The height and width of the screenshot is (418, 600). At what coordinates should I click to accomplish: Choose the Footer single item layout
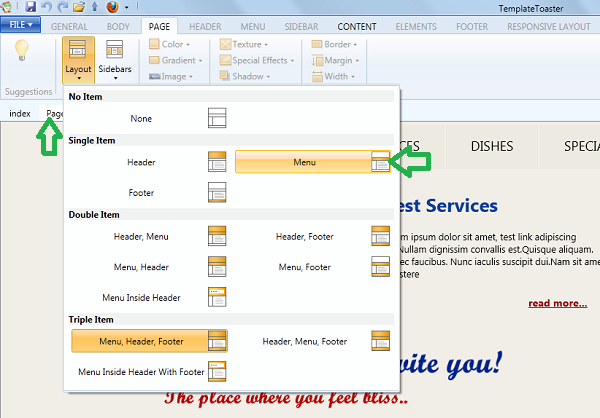(x=217, y=192)
